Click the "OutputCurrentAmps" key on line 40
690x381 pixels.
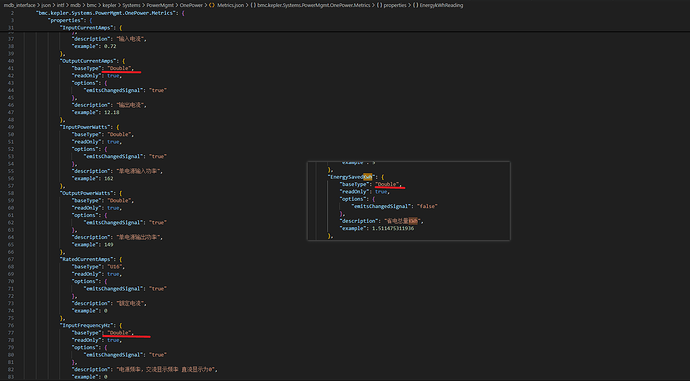pyautogui.click(x=89, y=61)
